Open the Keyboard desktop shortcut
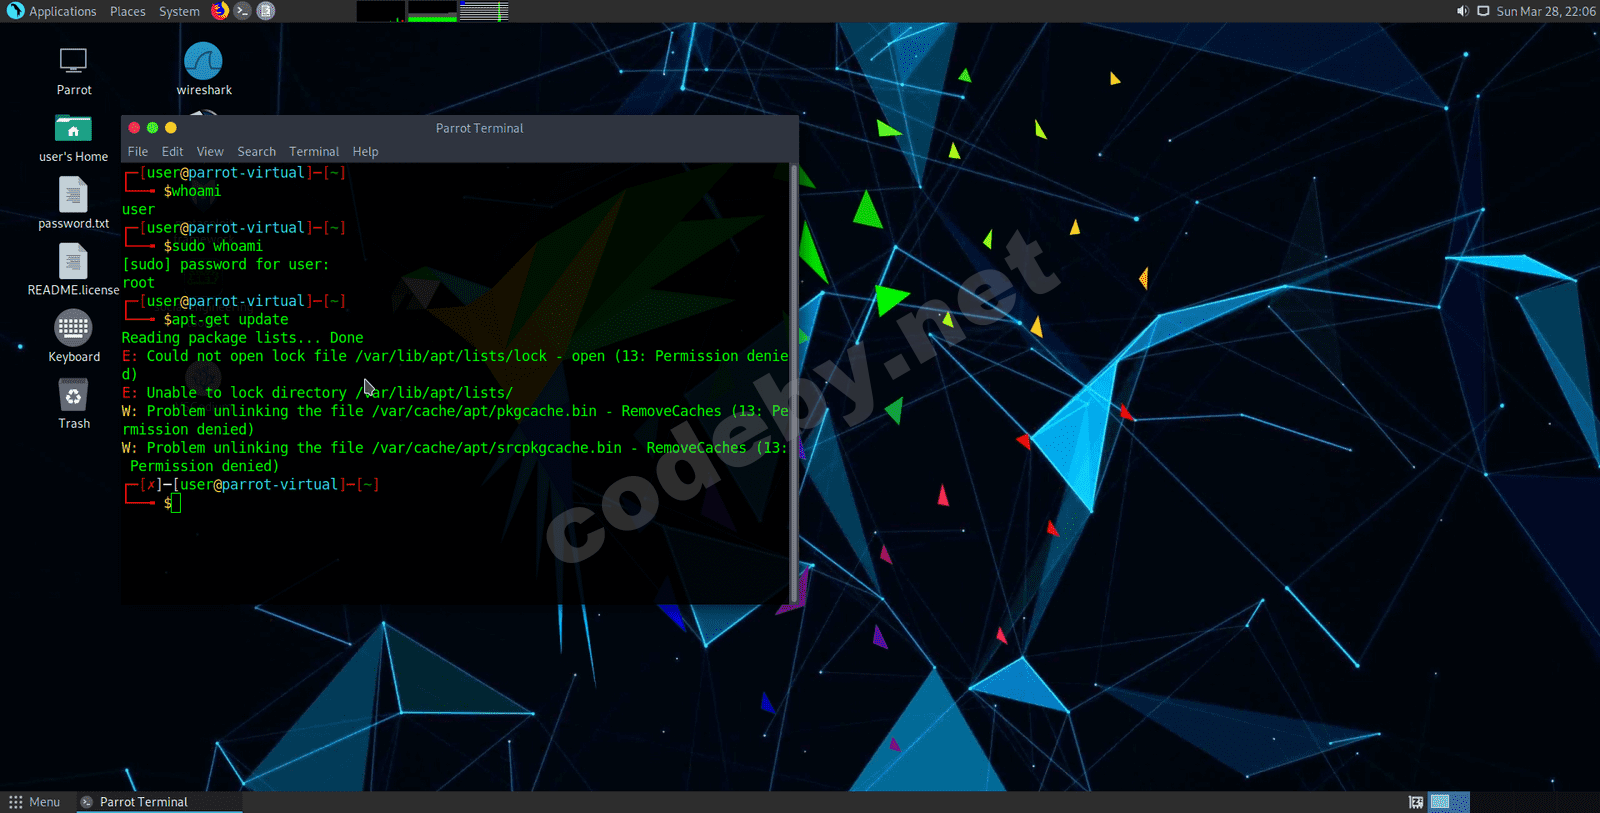 tap(74, 337)
